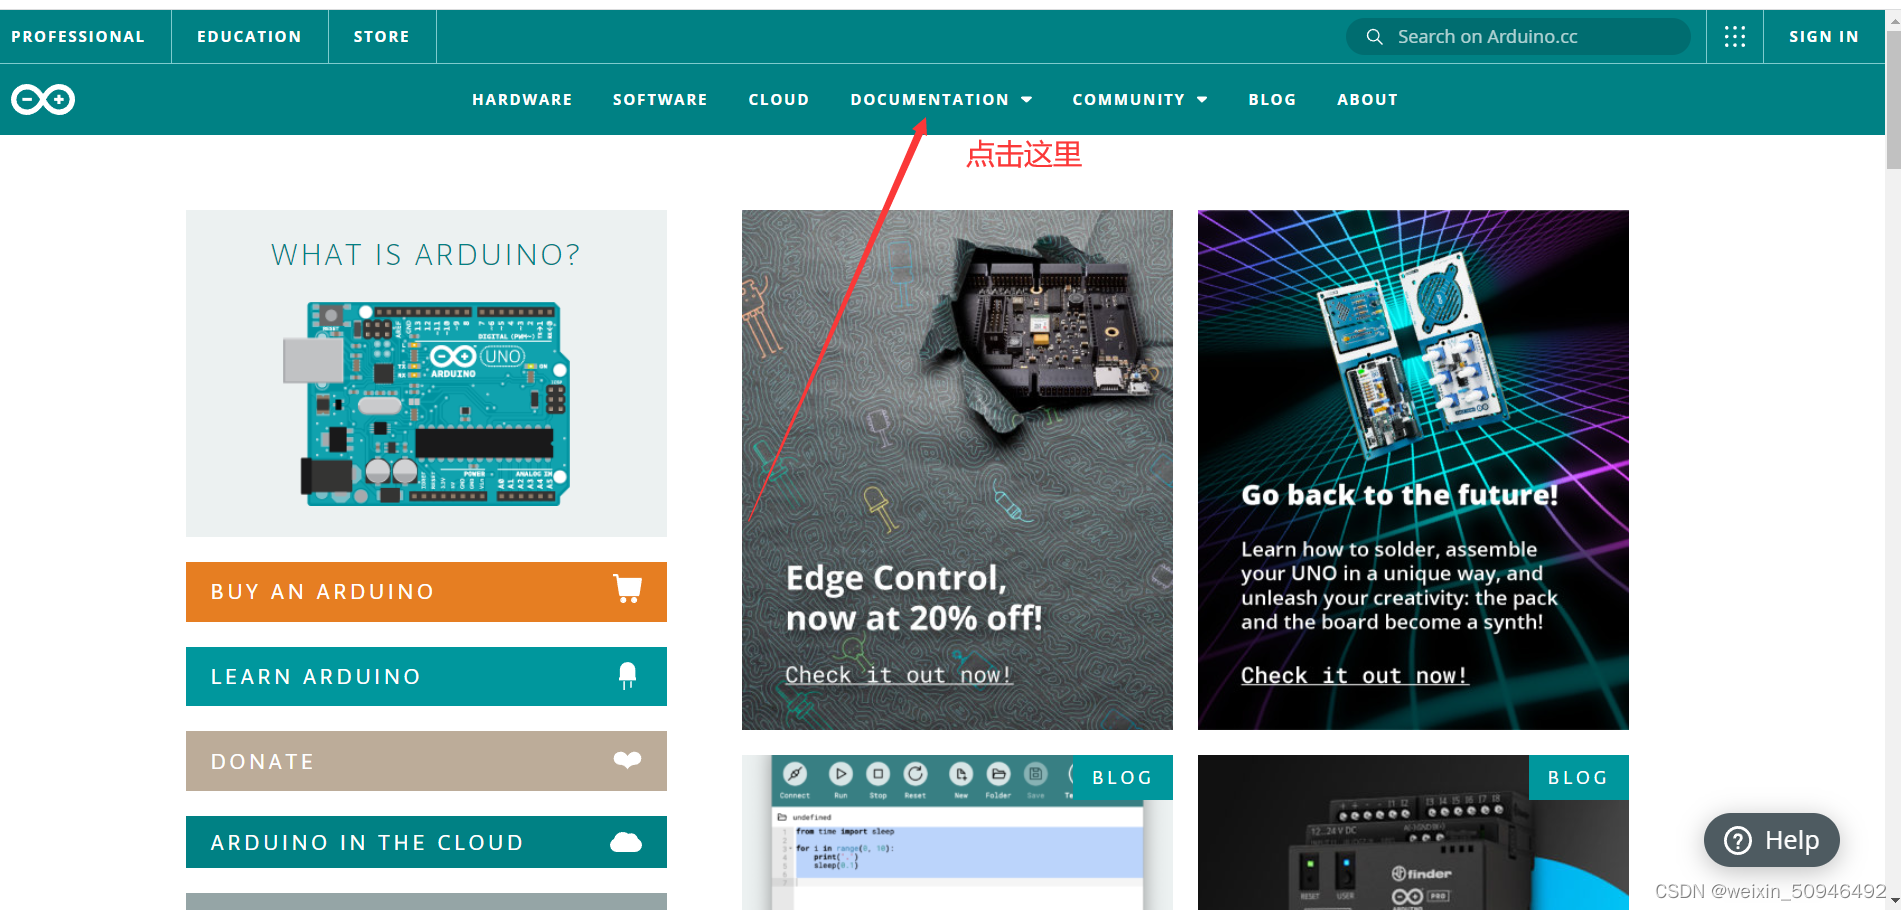Open the Edge Control promo image

[x=957, y=470]
